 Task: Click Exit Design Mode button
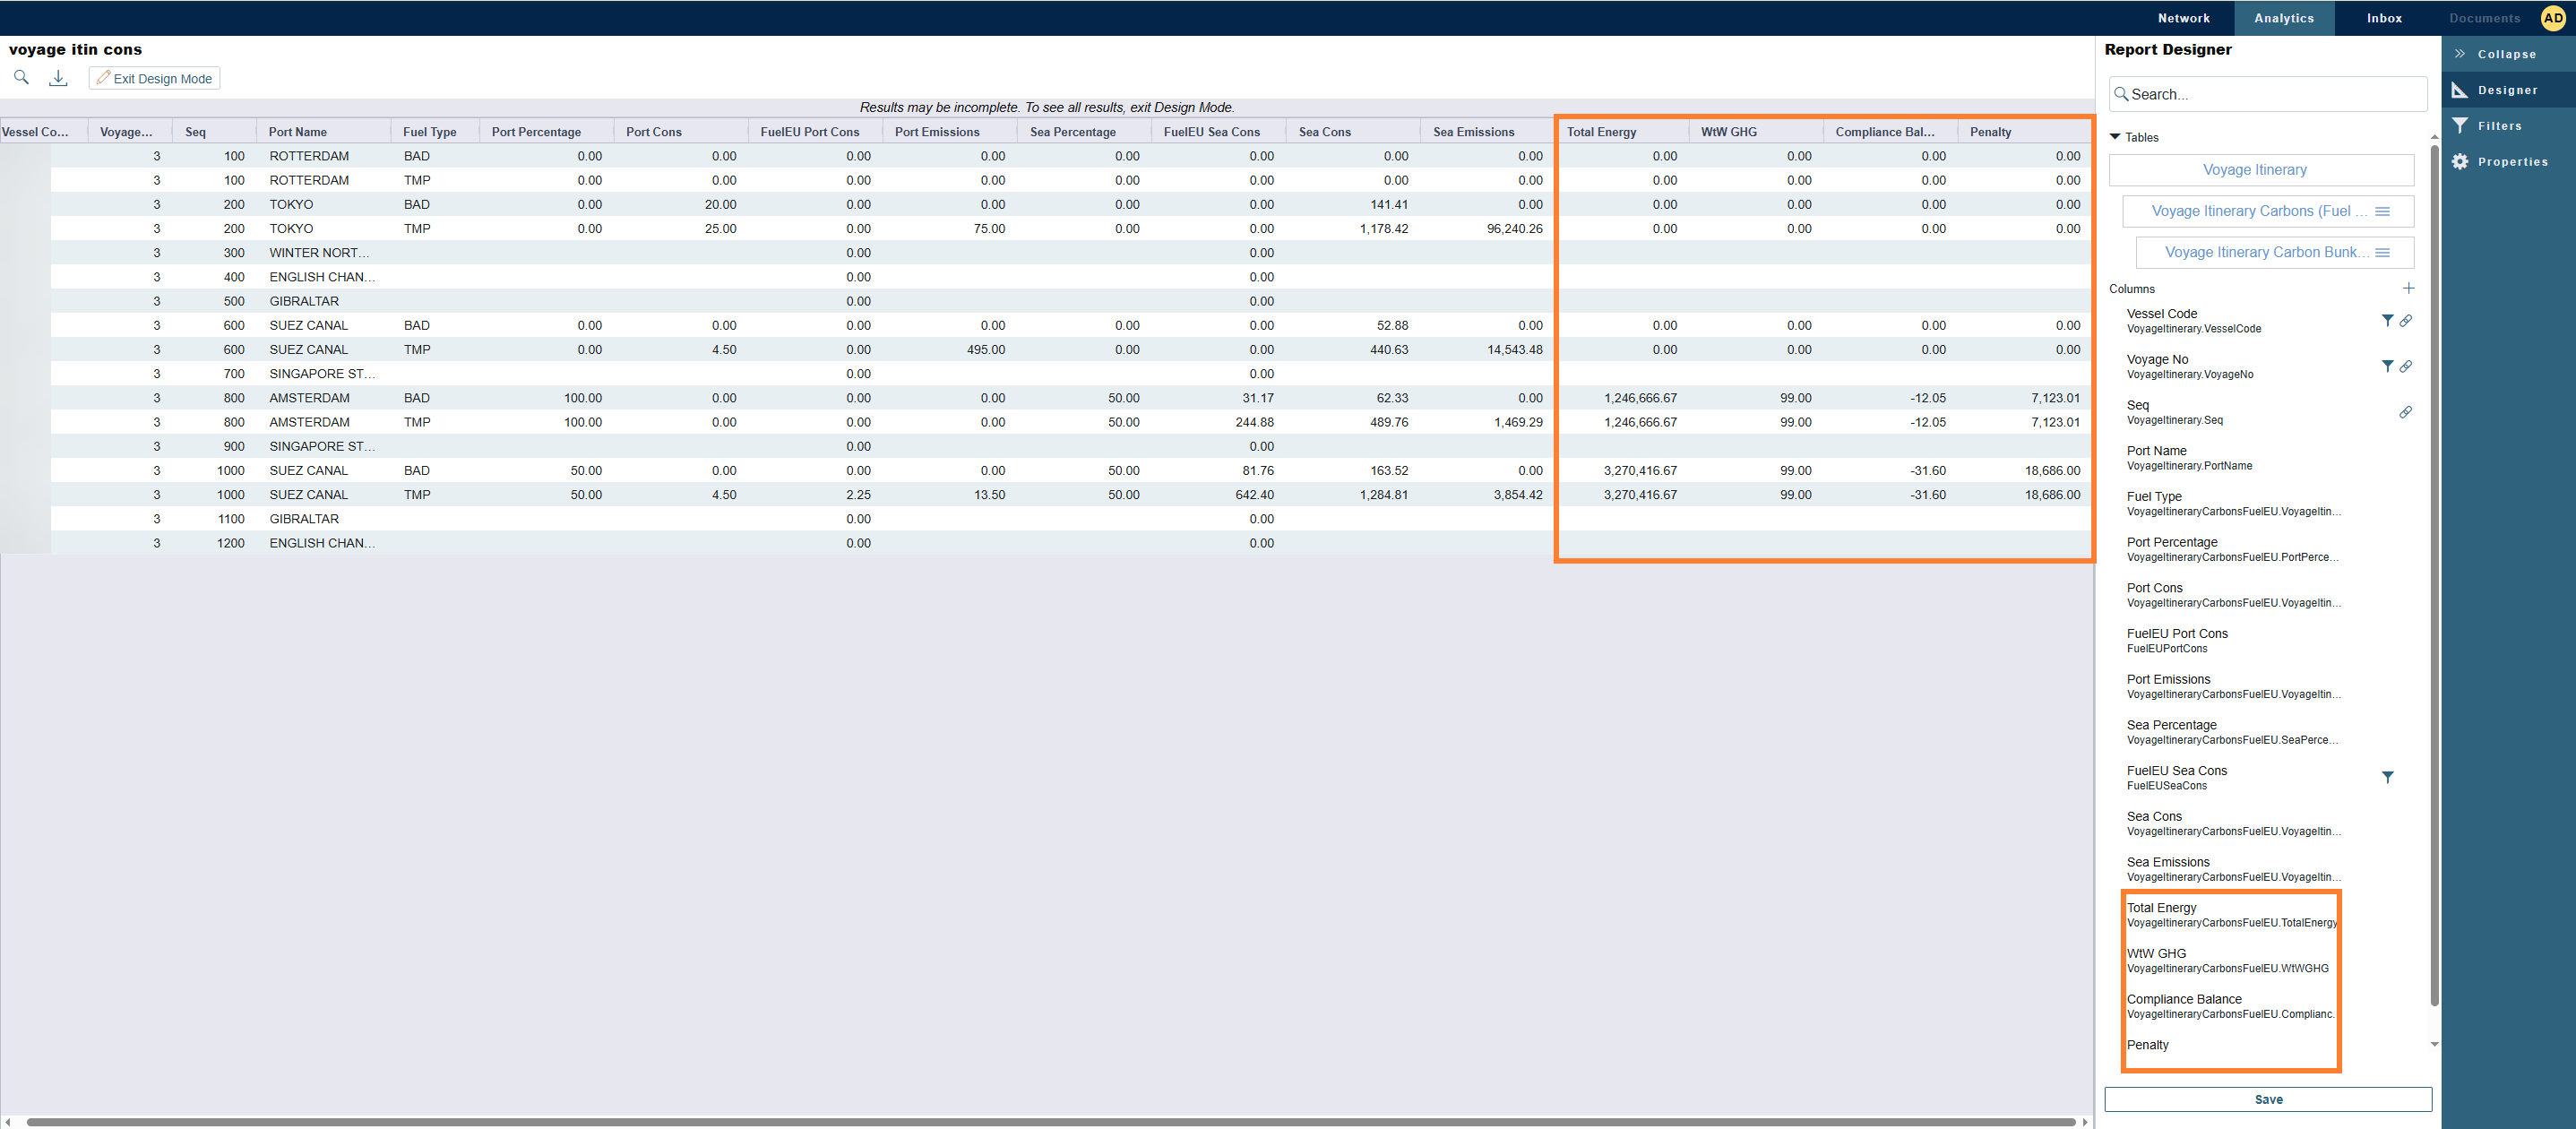154,78
